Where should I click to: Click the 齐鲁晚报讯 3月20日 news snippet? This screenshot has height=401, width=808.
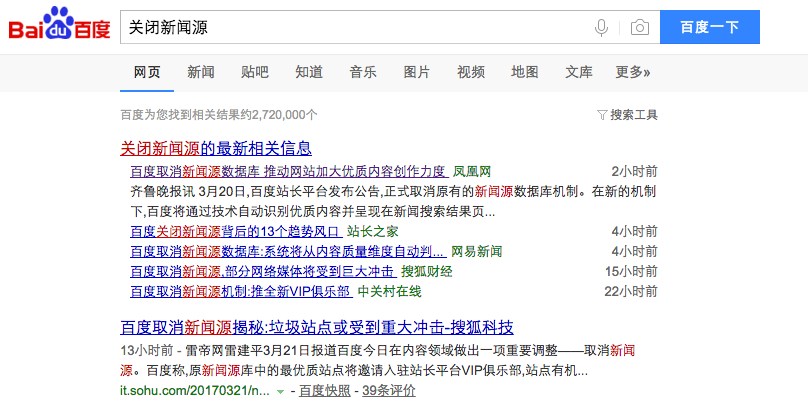click(393, 202)
